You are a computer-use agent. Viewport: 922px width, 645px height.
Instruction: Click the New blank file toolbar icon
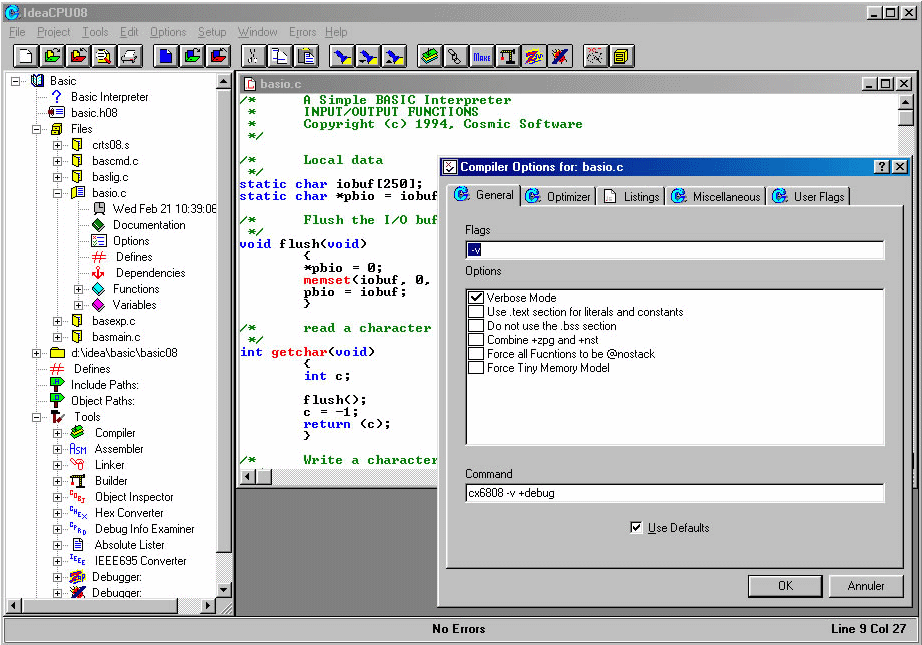point(26,56)
